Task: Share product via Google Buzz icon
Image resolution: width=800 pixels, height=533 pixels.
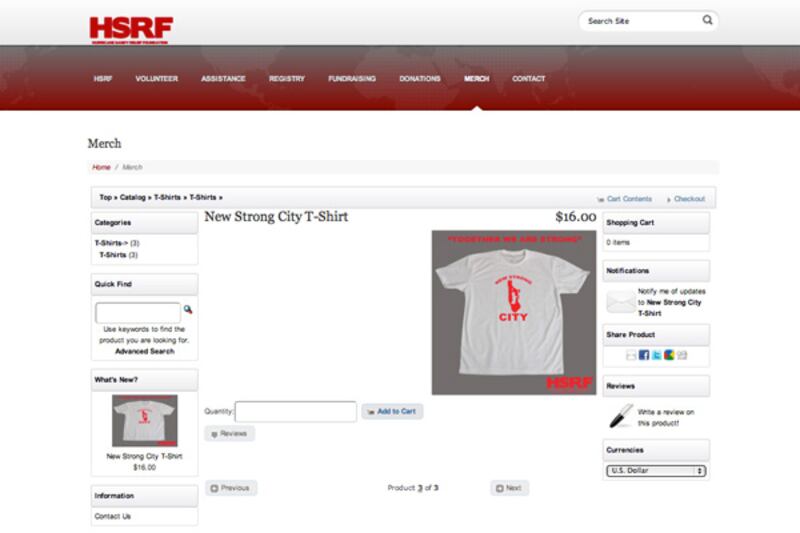Action: [668, 355]
